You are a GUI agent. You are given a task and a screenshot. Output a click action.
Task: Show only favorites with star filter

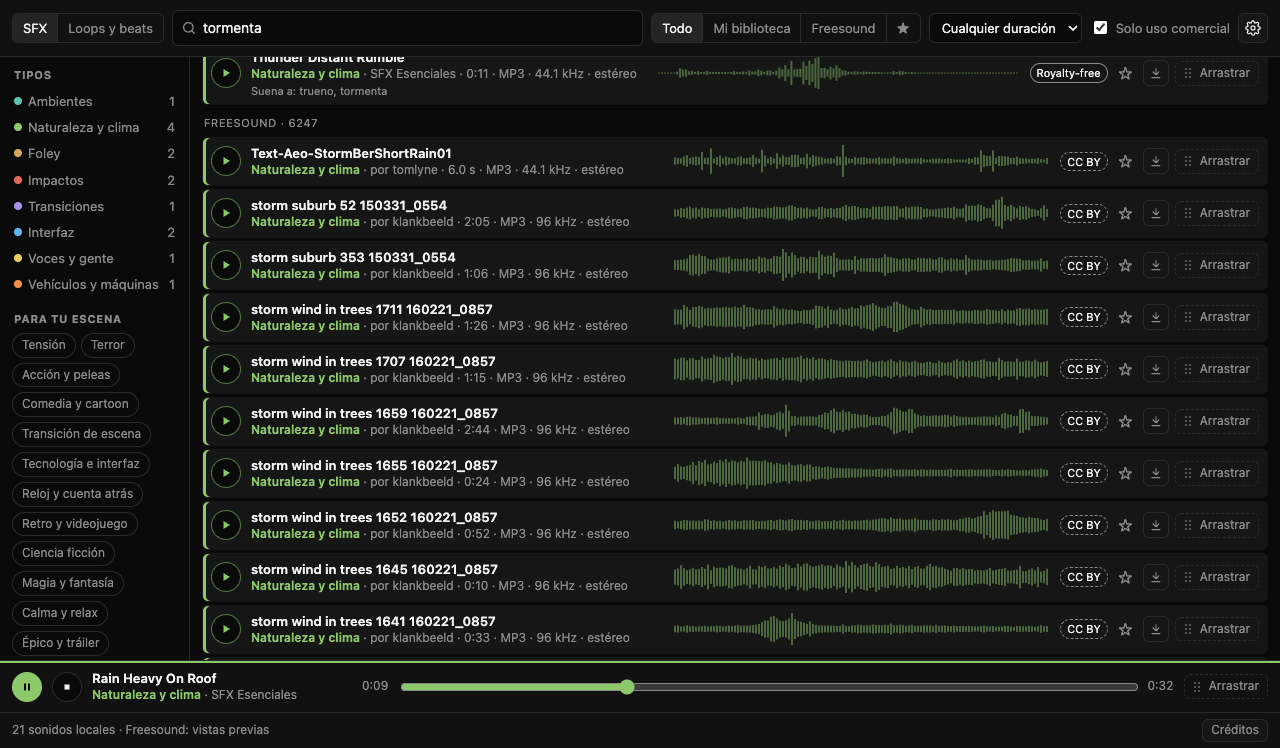pyautogui.click(x=903, y=28)
